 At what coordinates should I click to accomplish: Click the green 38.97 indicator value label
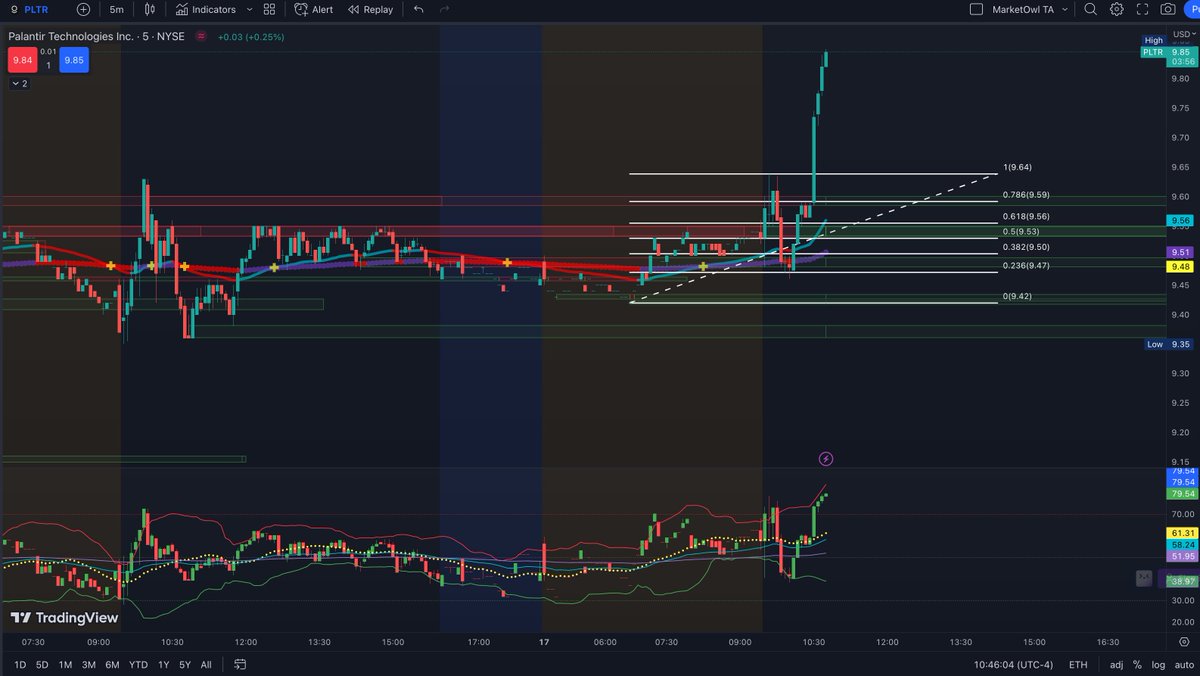[x=1181, y=580]
